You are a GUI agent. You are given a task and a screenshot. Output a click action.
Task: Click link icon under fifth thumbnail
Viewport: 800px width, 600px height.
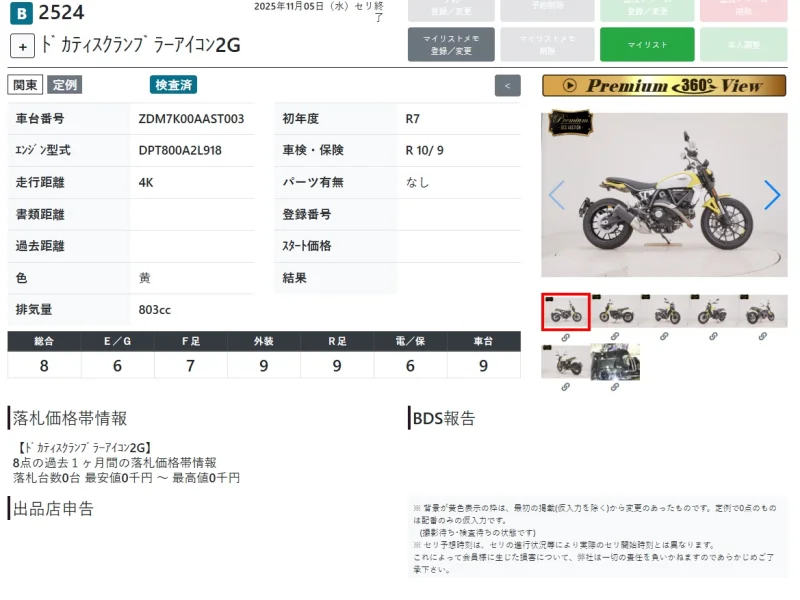tap(762, 337)
